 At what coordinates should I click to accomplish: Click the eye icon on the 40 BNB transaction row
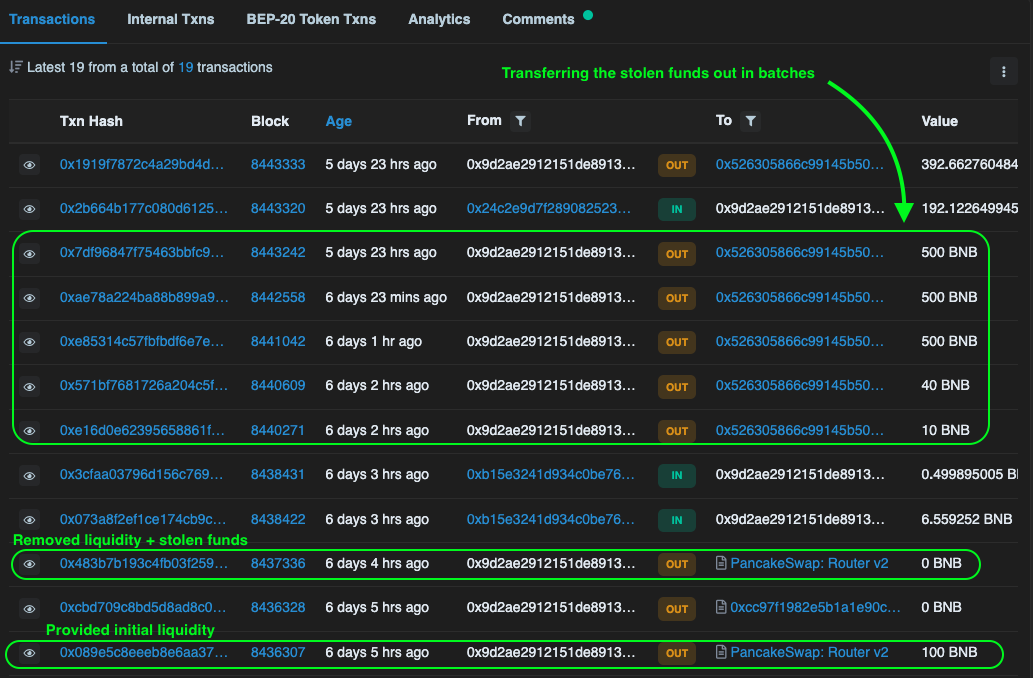click(29, 386)
